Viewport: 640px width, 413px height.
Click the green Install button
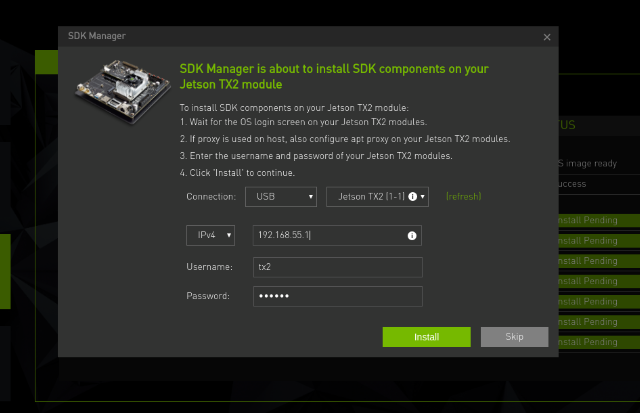click(x=427, y=337)
